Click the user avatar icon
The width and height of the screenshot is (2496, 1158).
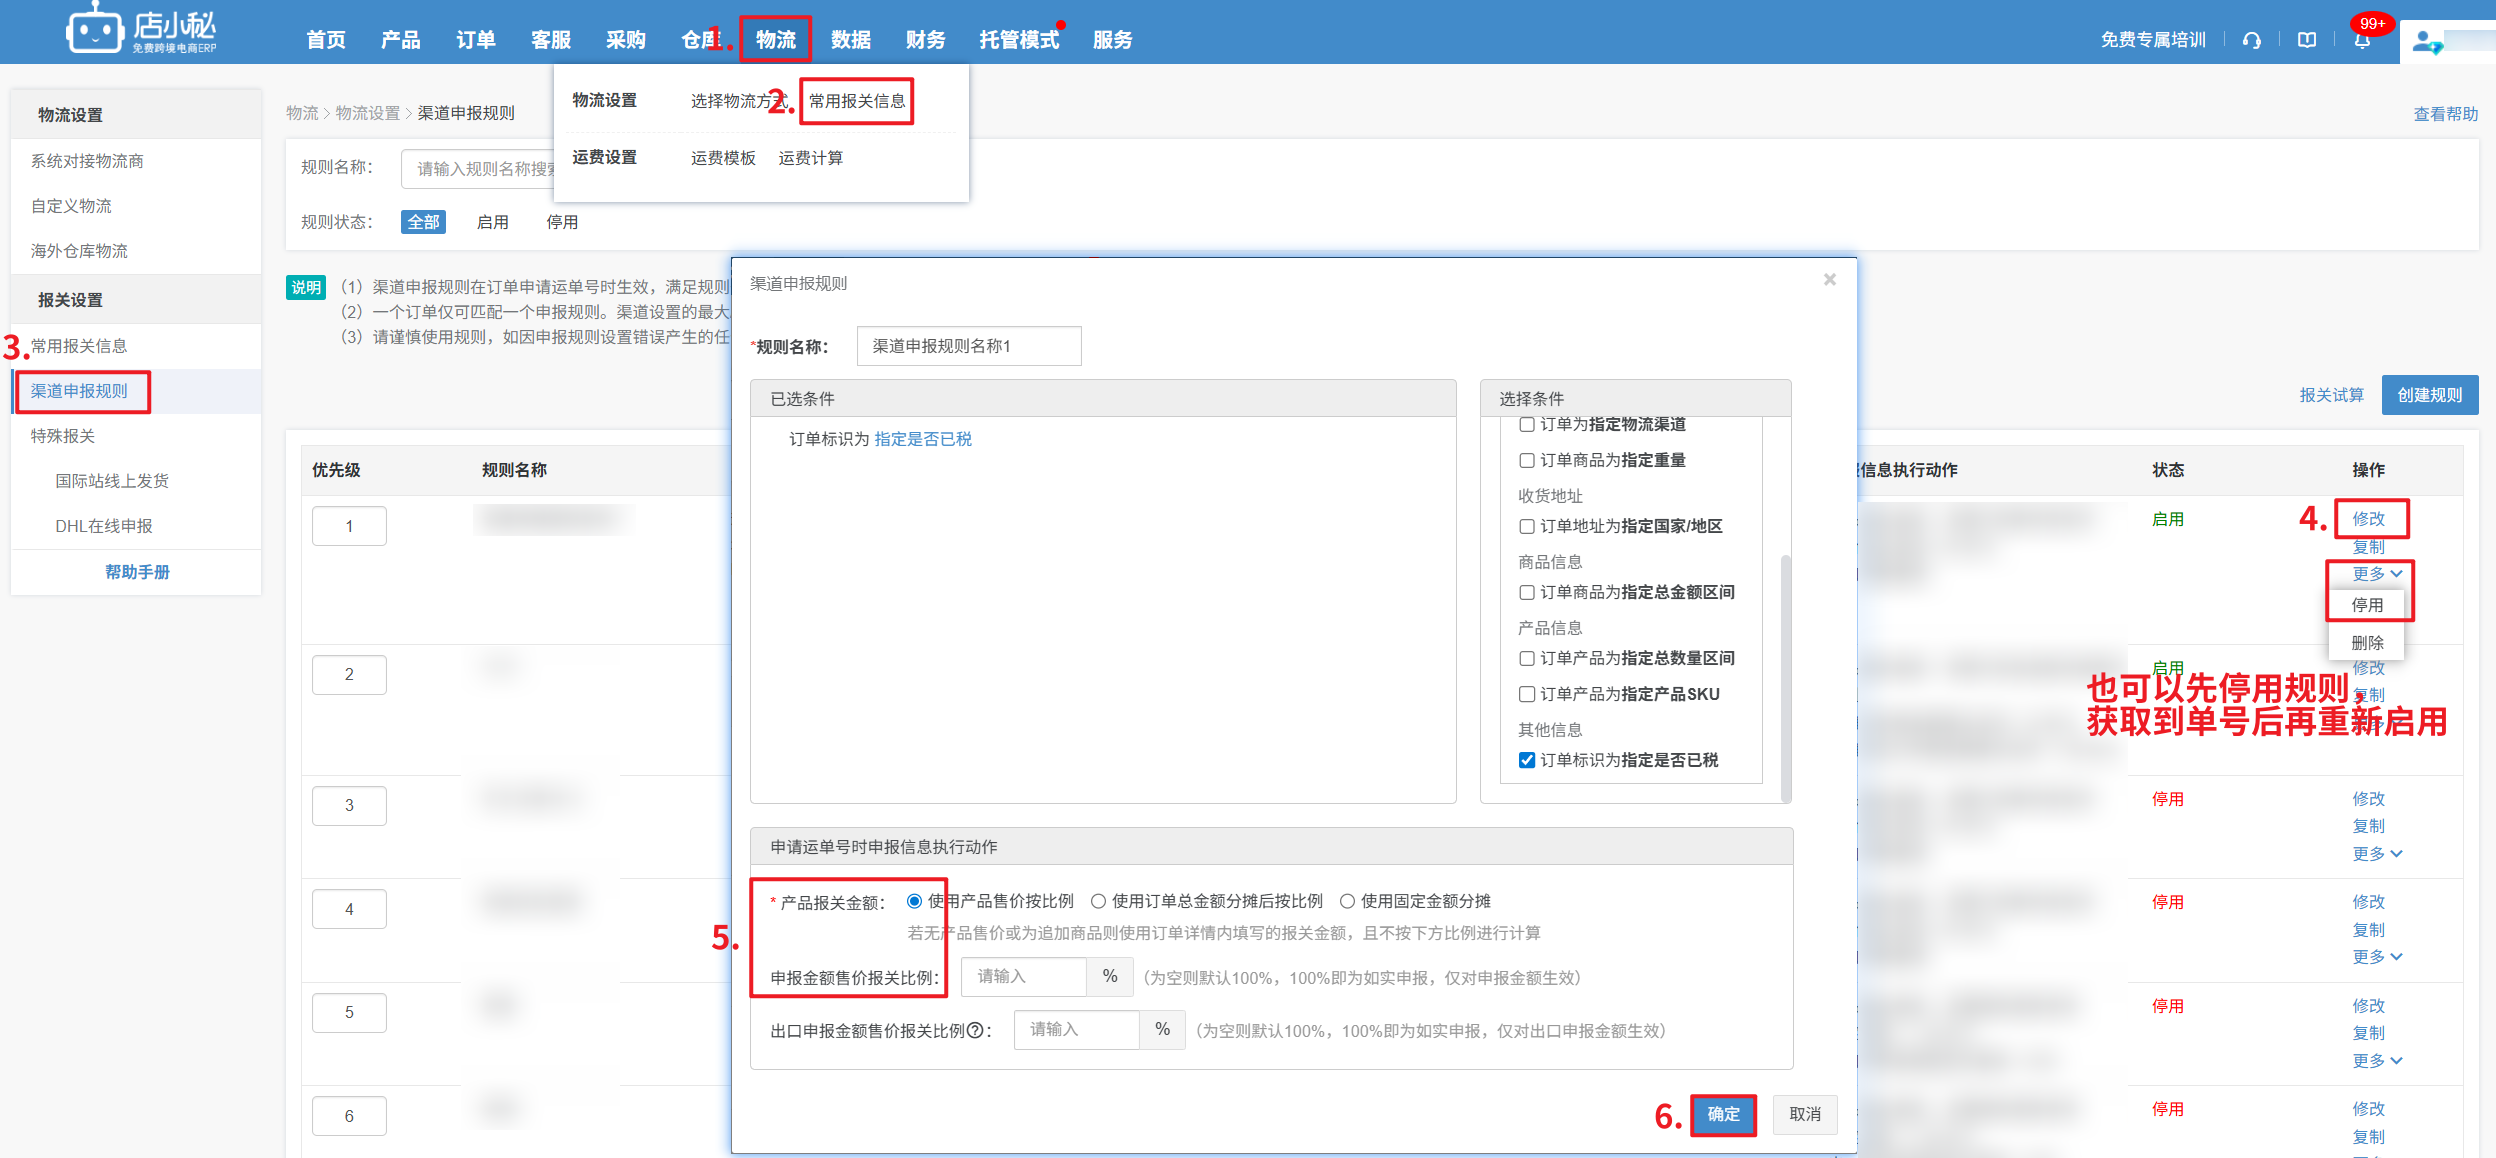point(2425,42)
